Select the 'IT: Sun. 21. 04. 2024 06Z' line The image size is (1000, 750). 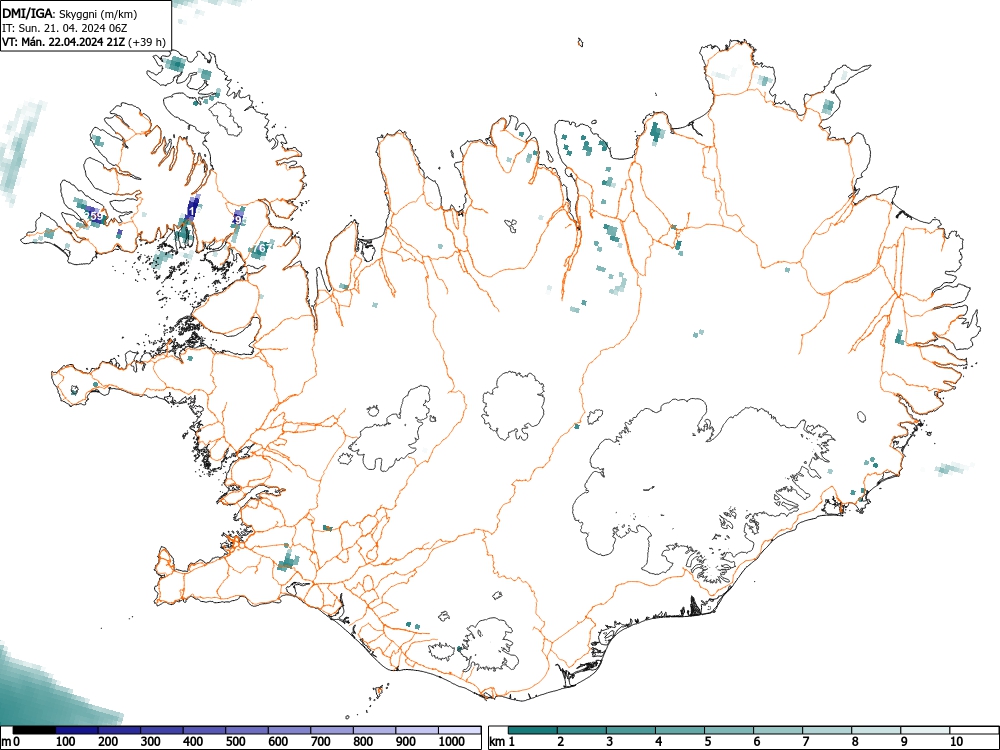[x=62, y=29]
